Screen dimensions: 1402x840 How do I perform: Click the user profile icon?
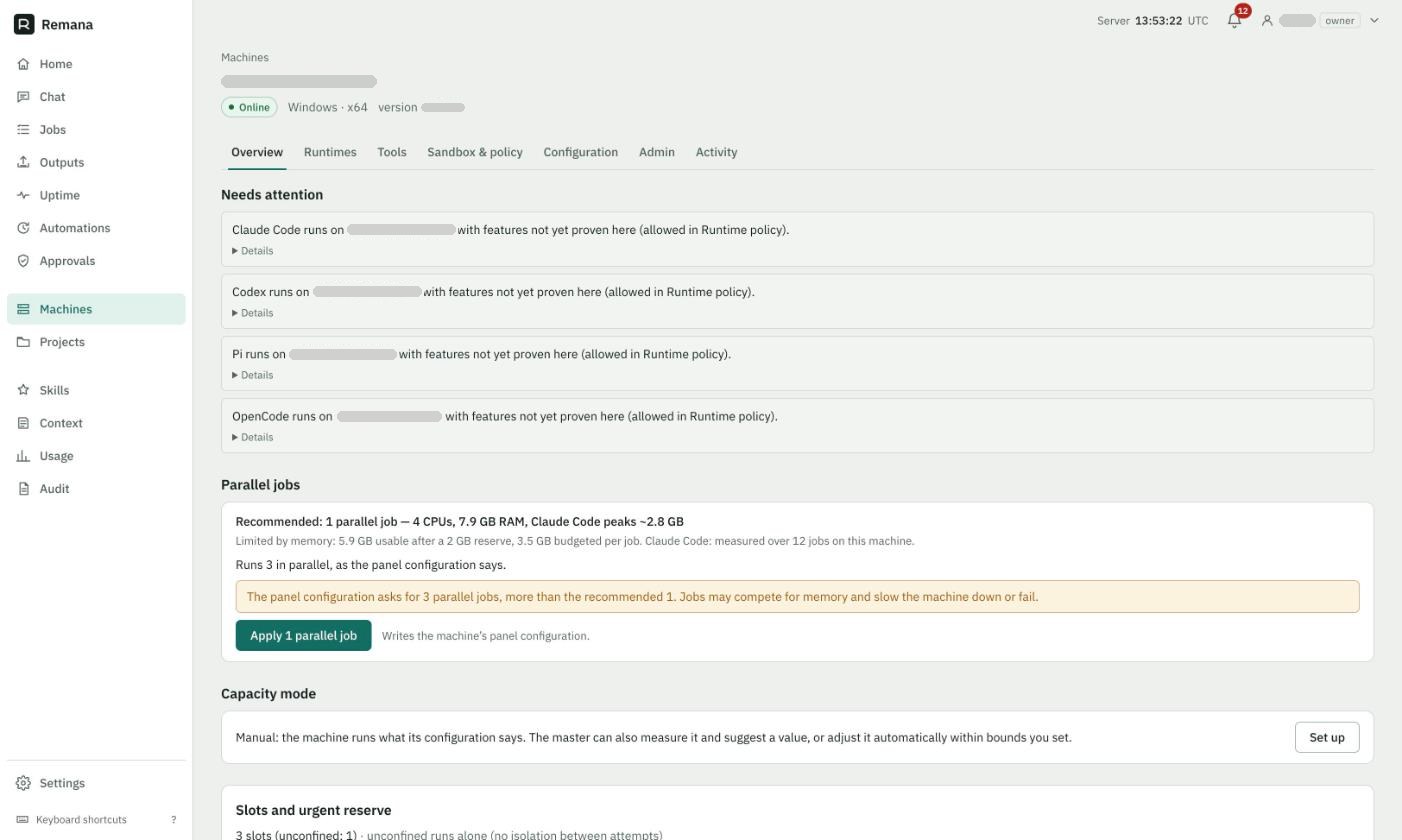point(1267,20)
